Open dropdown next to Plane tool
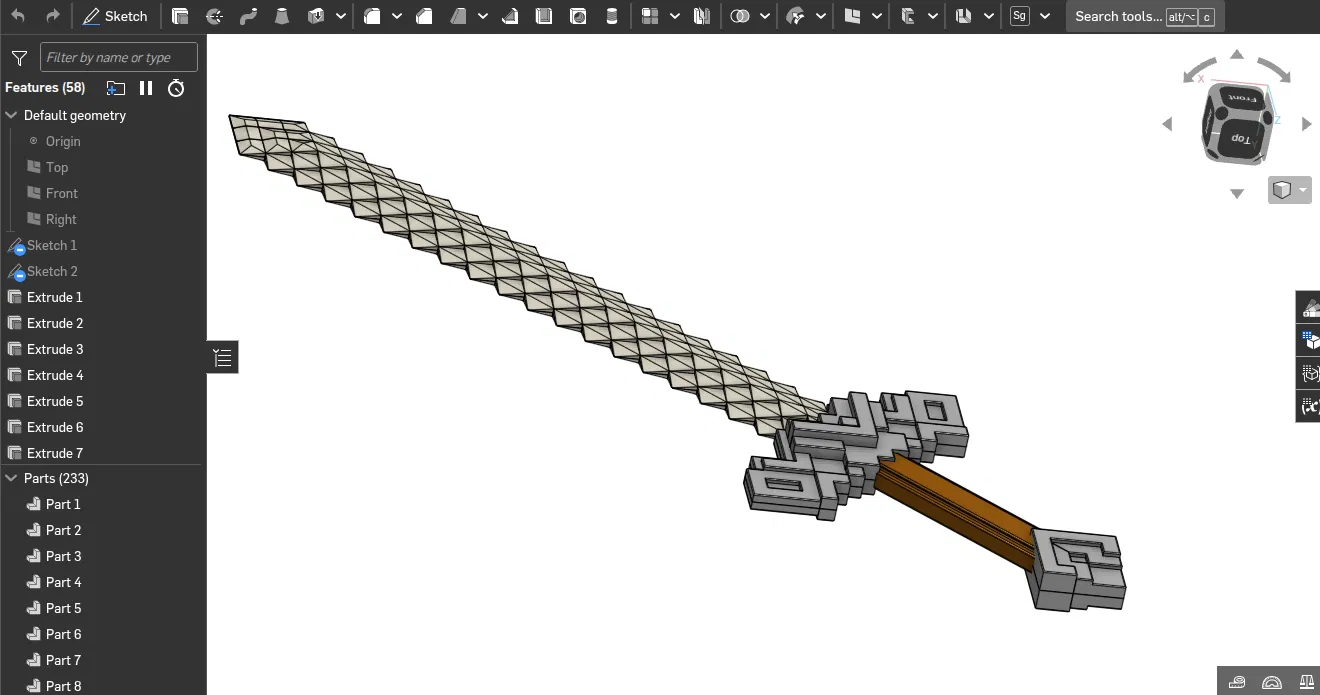 click(x=877, y=16)
